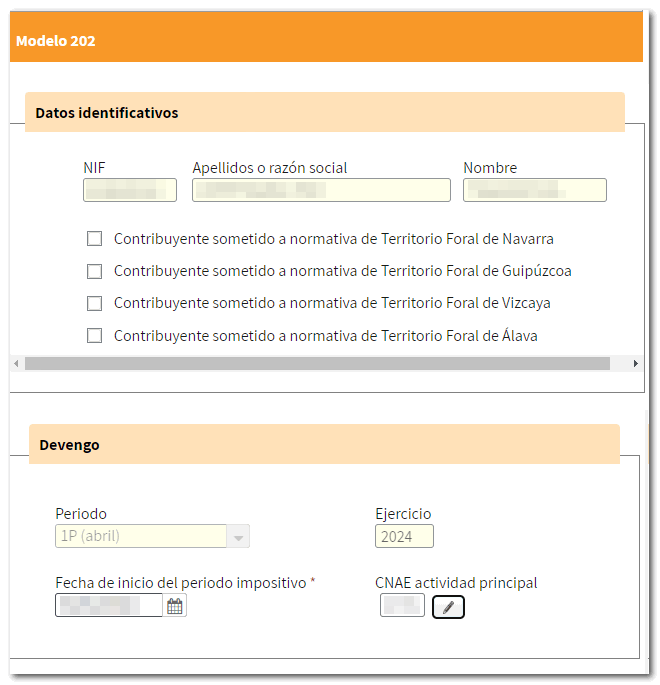Click the Datos identificativos section header
Image resolution: width=660 pixels, height=685 pixels.
pos(325,112)
